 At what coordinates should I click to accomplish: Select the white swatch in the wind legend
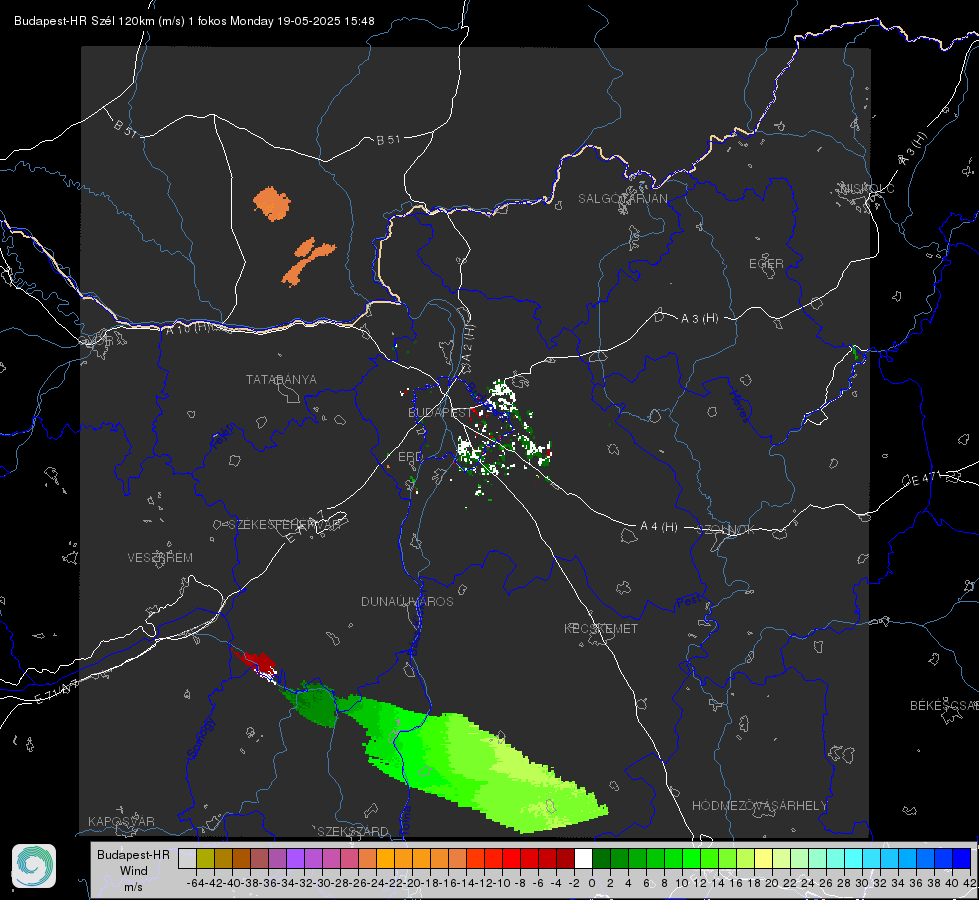(583, 858)
